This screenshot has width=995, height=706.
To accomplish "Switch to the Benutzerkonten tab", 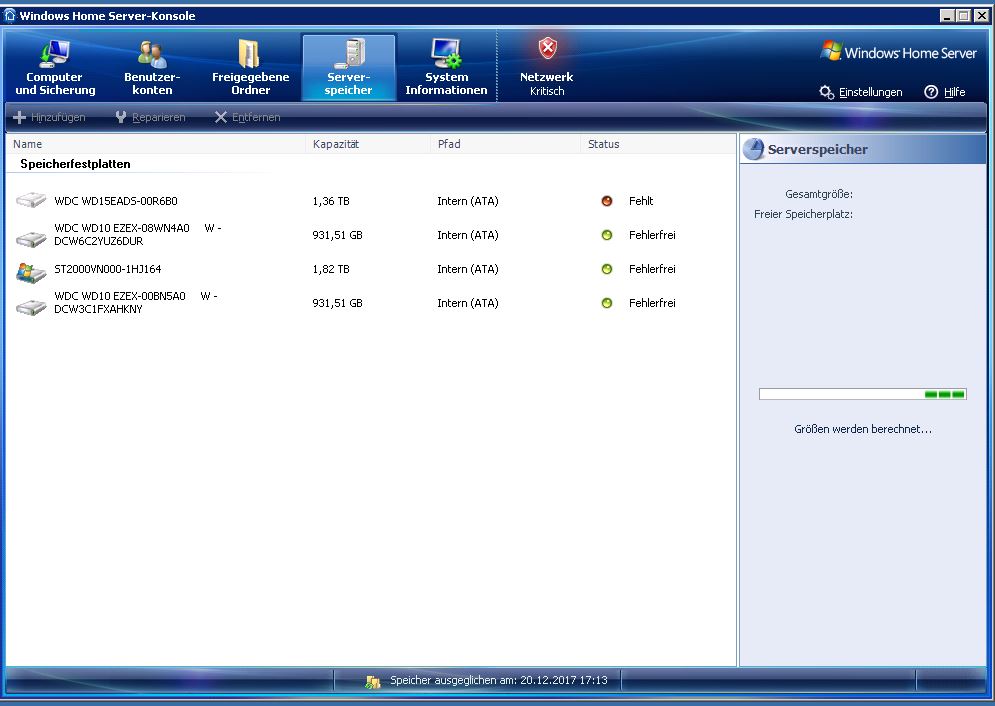I will [x=152, y=68].
